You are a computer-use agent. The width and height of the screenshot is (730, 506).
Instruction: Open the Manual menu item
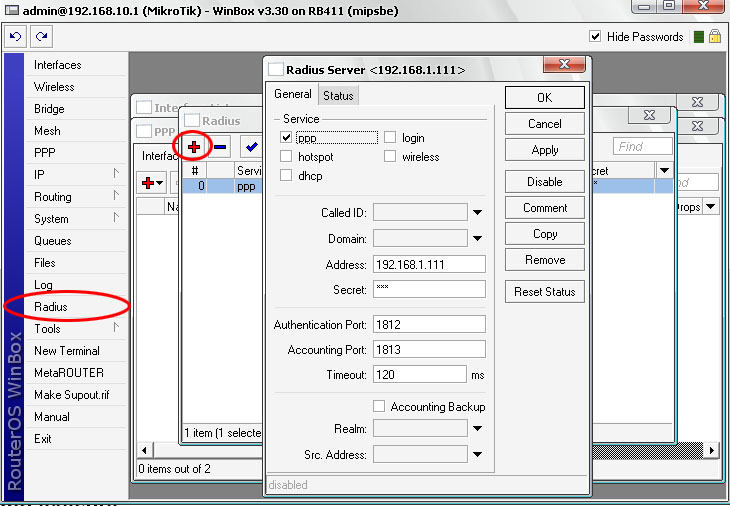click(77, 417)
